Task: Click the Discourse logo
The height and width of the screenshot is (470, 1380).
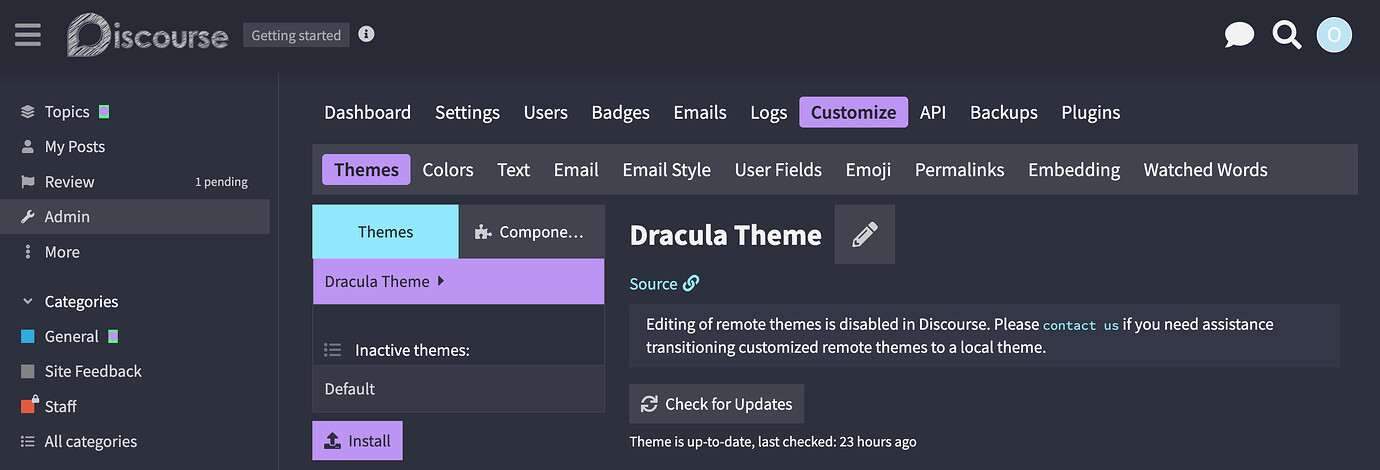Action: click(x=147, y=36)
